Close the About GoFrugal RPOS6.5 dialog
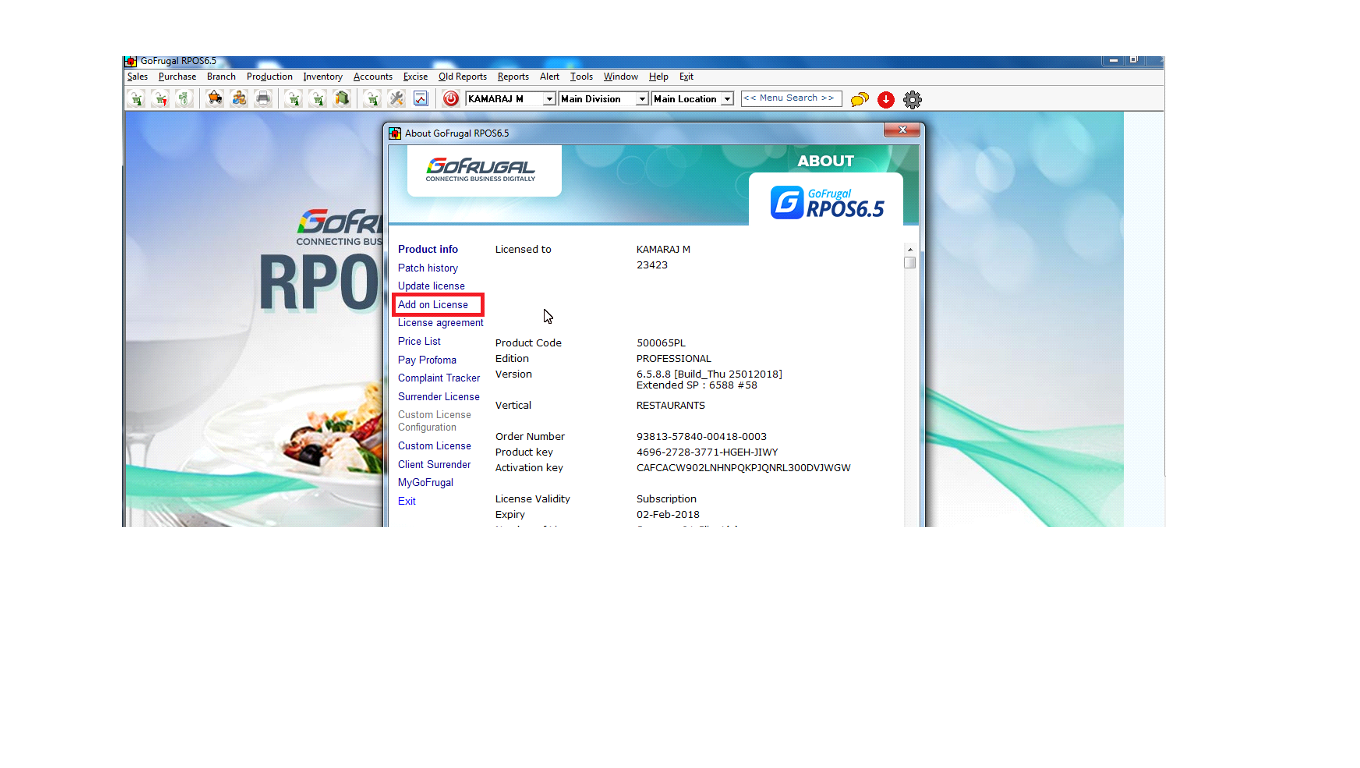Viewport: 1360px width, 768px height. (902, 130)
